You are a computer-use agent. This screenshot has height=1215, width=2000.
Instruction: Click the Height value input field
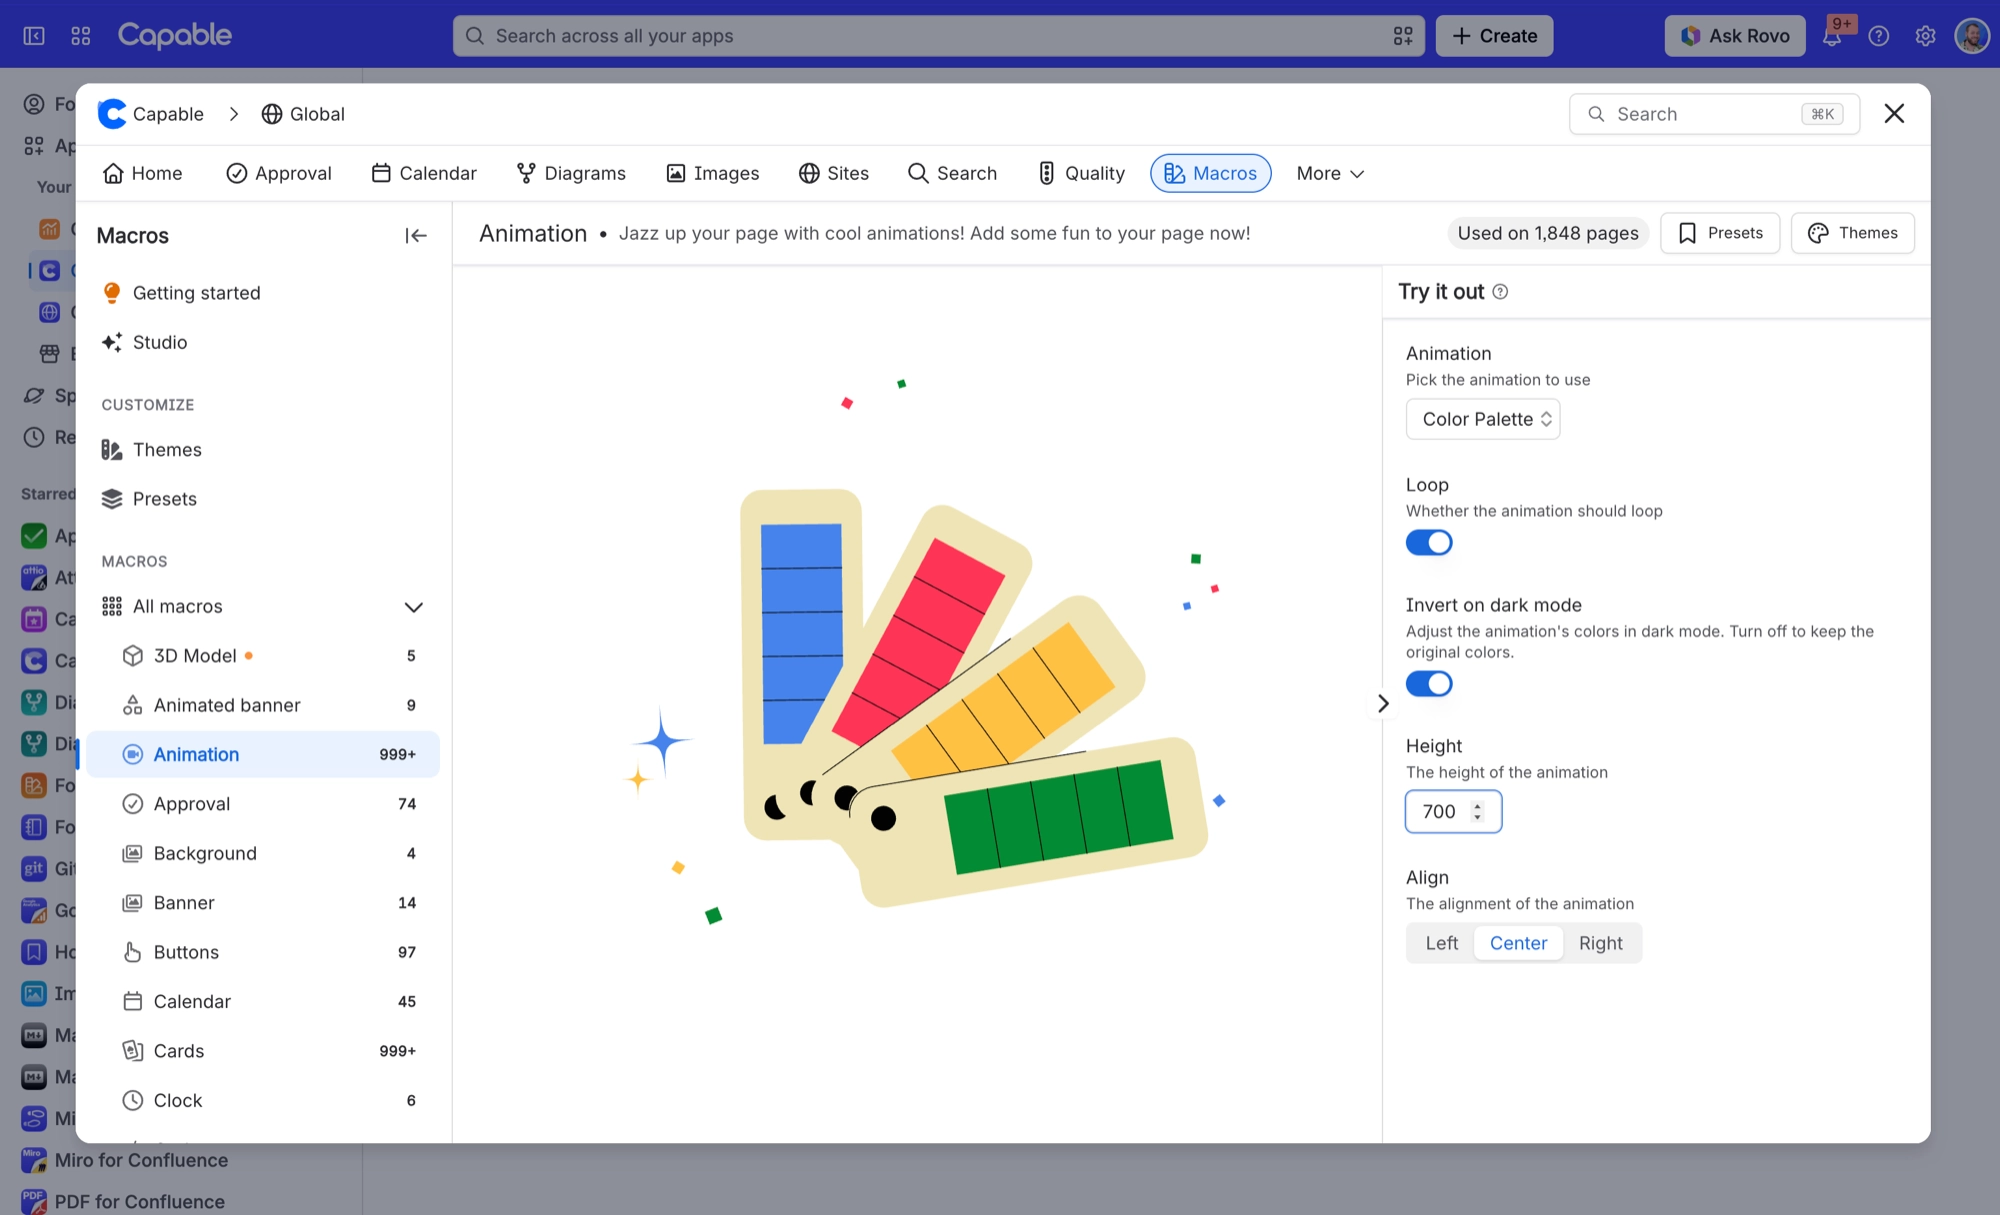tap(1453, 812)
